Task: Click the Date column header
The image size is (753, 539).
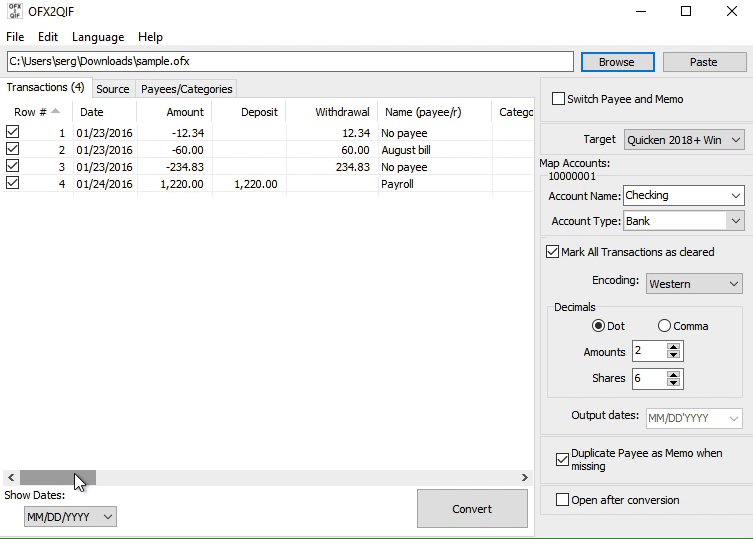Action: [104, 112]
